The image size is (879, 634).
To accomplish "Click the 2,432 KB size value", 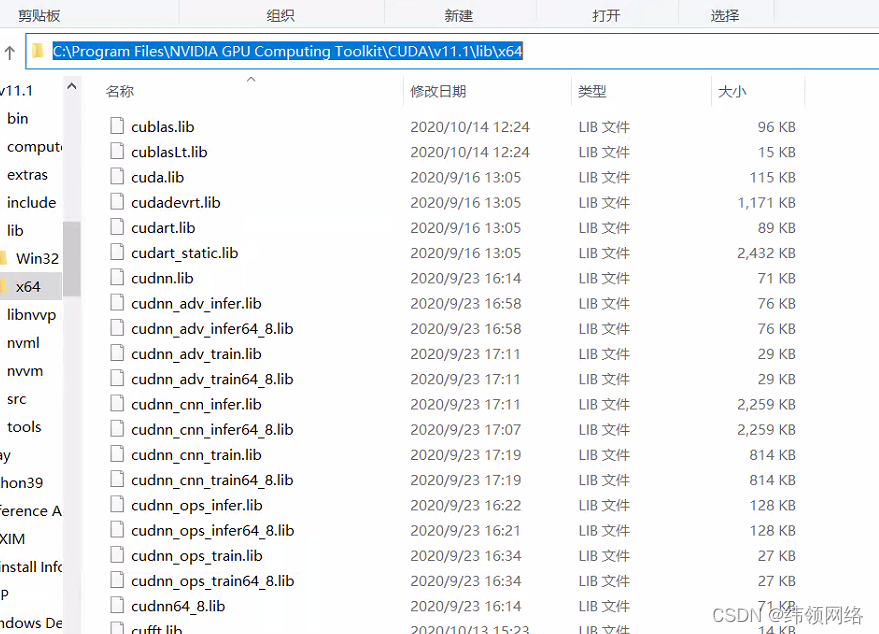I will pyautogui.click(x=766, y=253).
